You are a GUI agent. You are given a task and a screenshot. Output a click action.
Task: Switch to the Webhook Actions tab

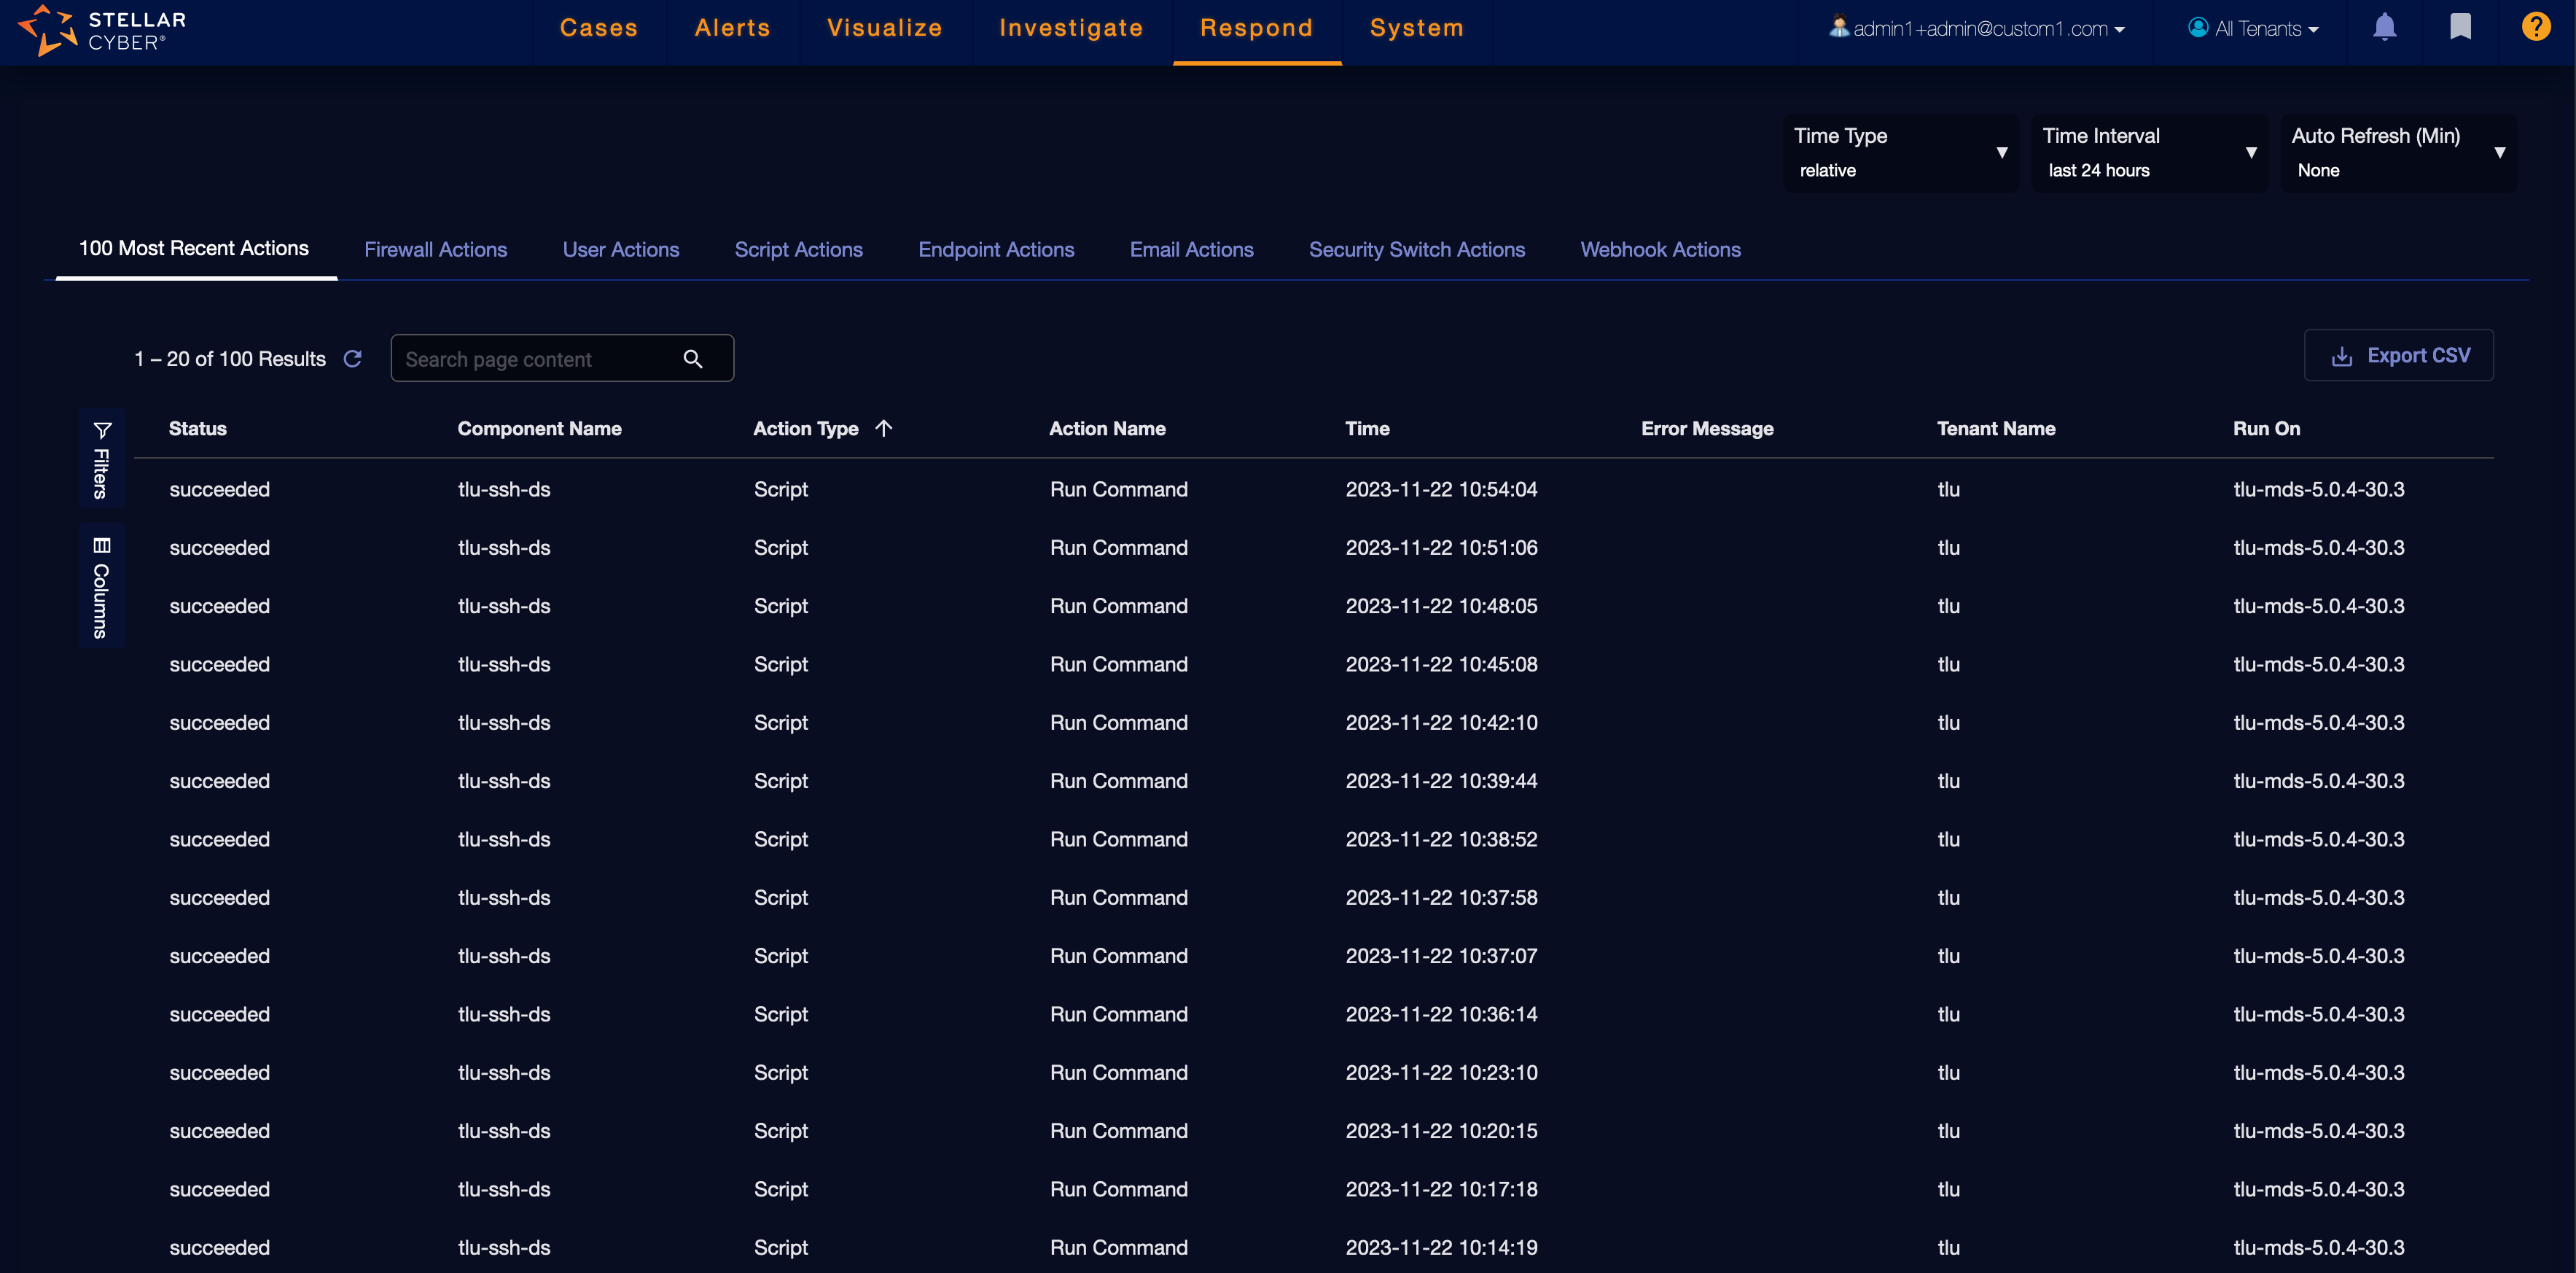point(1660,250)
